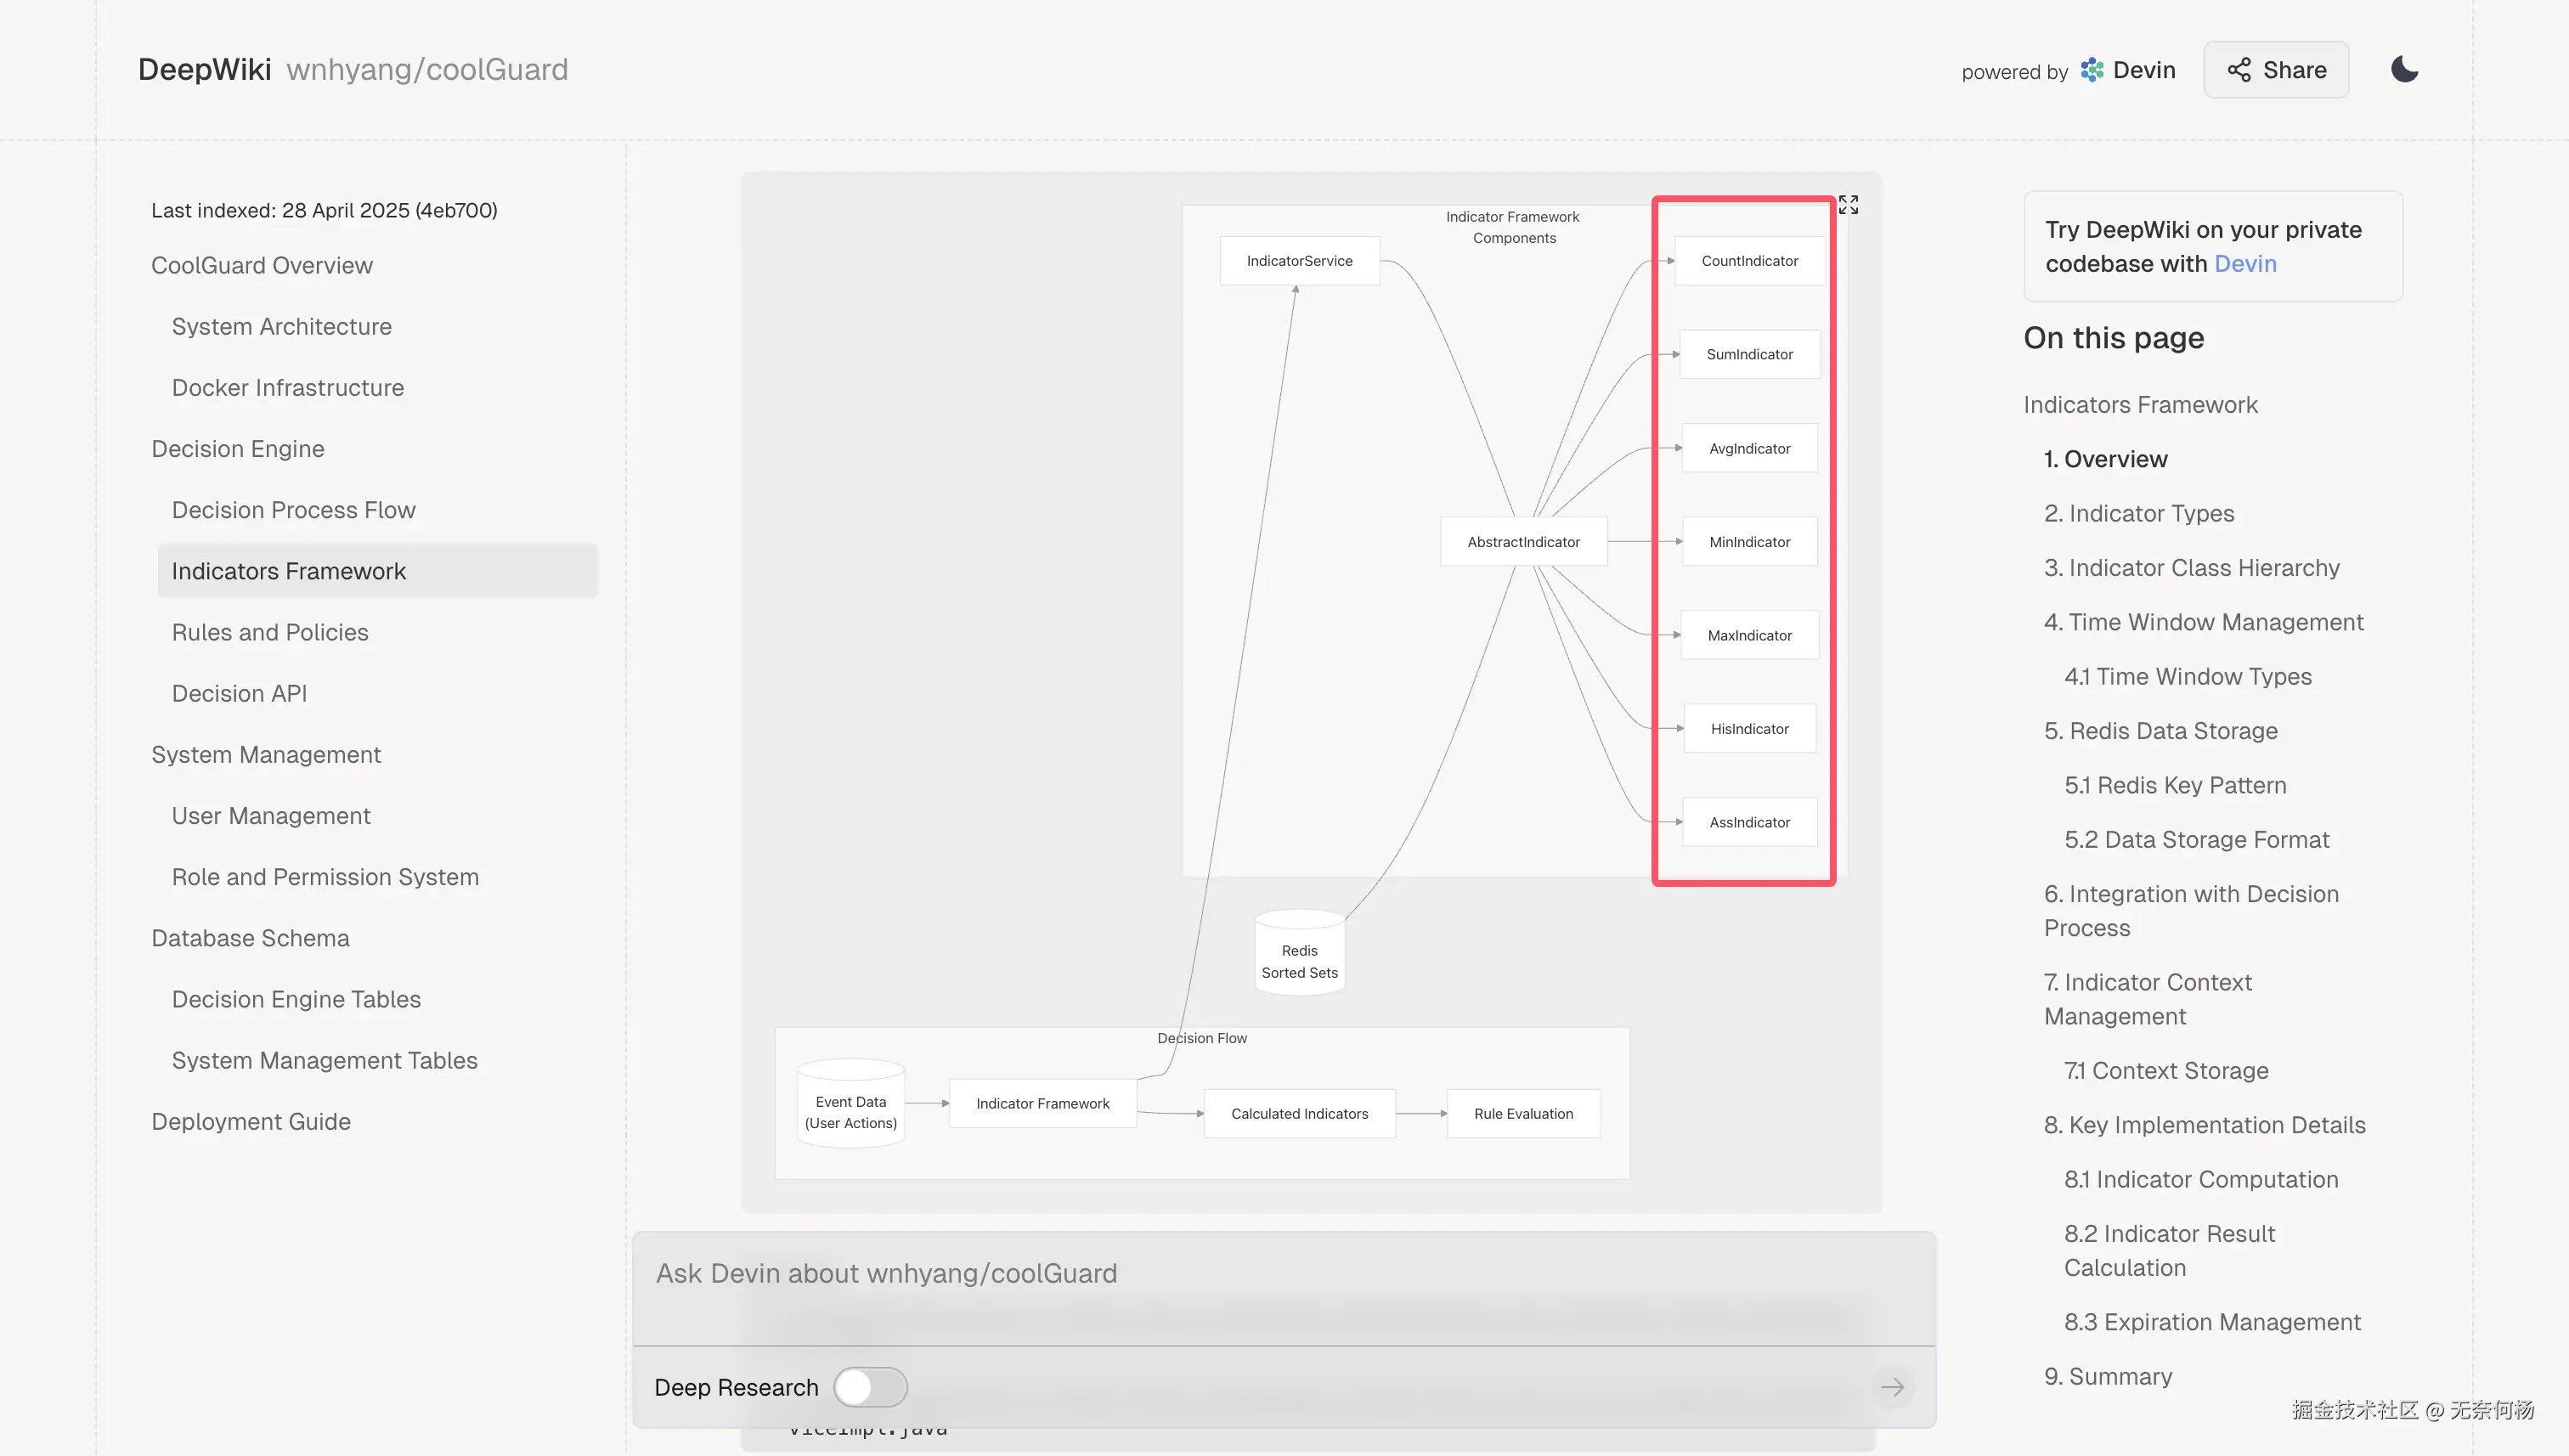Screen dimensions: 2569x1456
Task: Go to Decision Engine section
Action: [x=237, y=449]
